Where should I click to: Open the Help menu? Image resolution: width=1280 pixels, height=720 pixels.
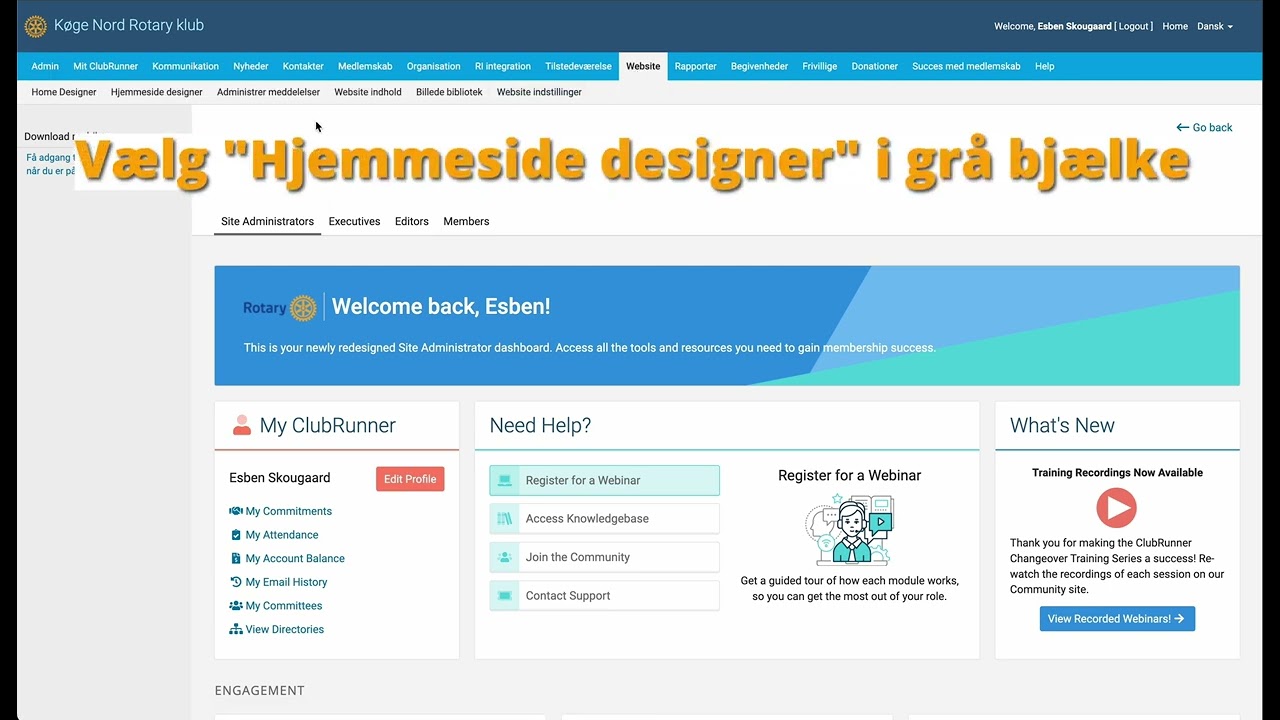[1045, 66]
